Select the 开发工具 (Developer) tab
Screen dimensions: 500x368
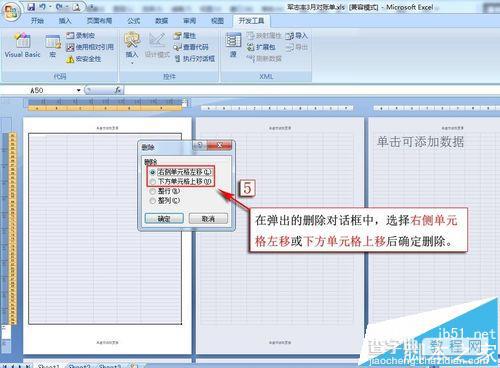point(251,21)
